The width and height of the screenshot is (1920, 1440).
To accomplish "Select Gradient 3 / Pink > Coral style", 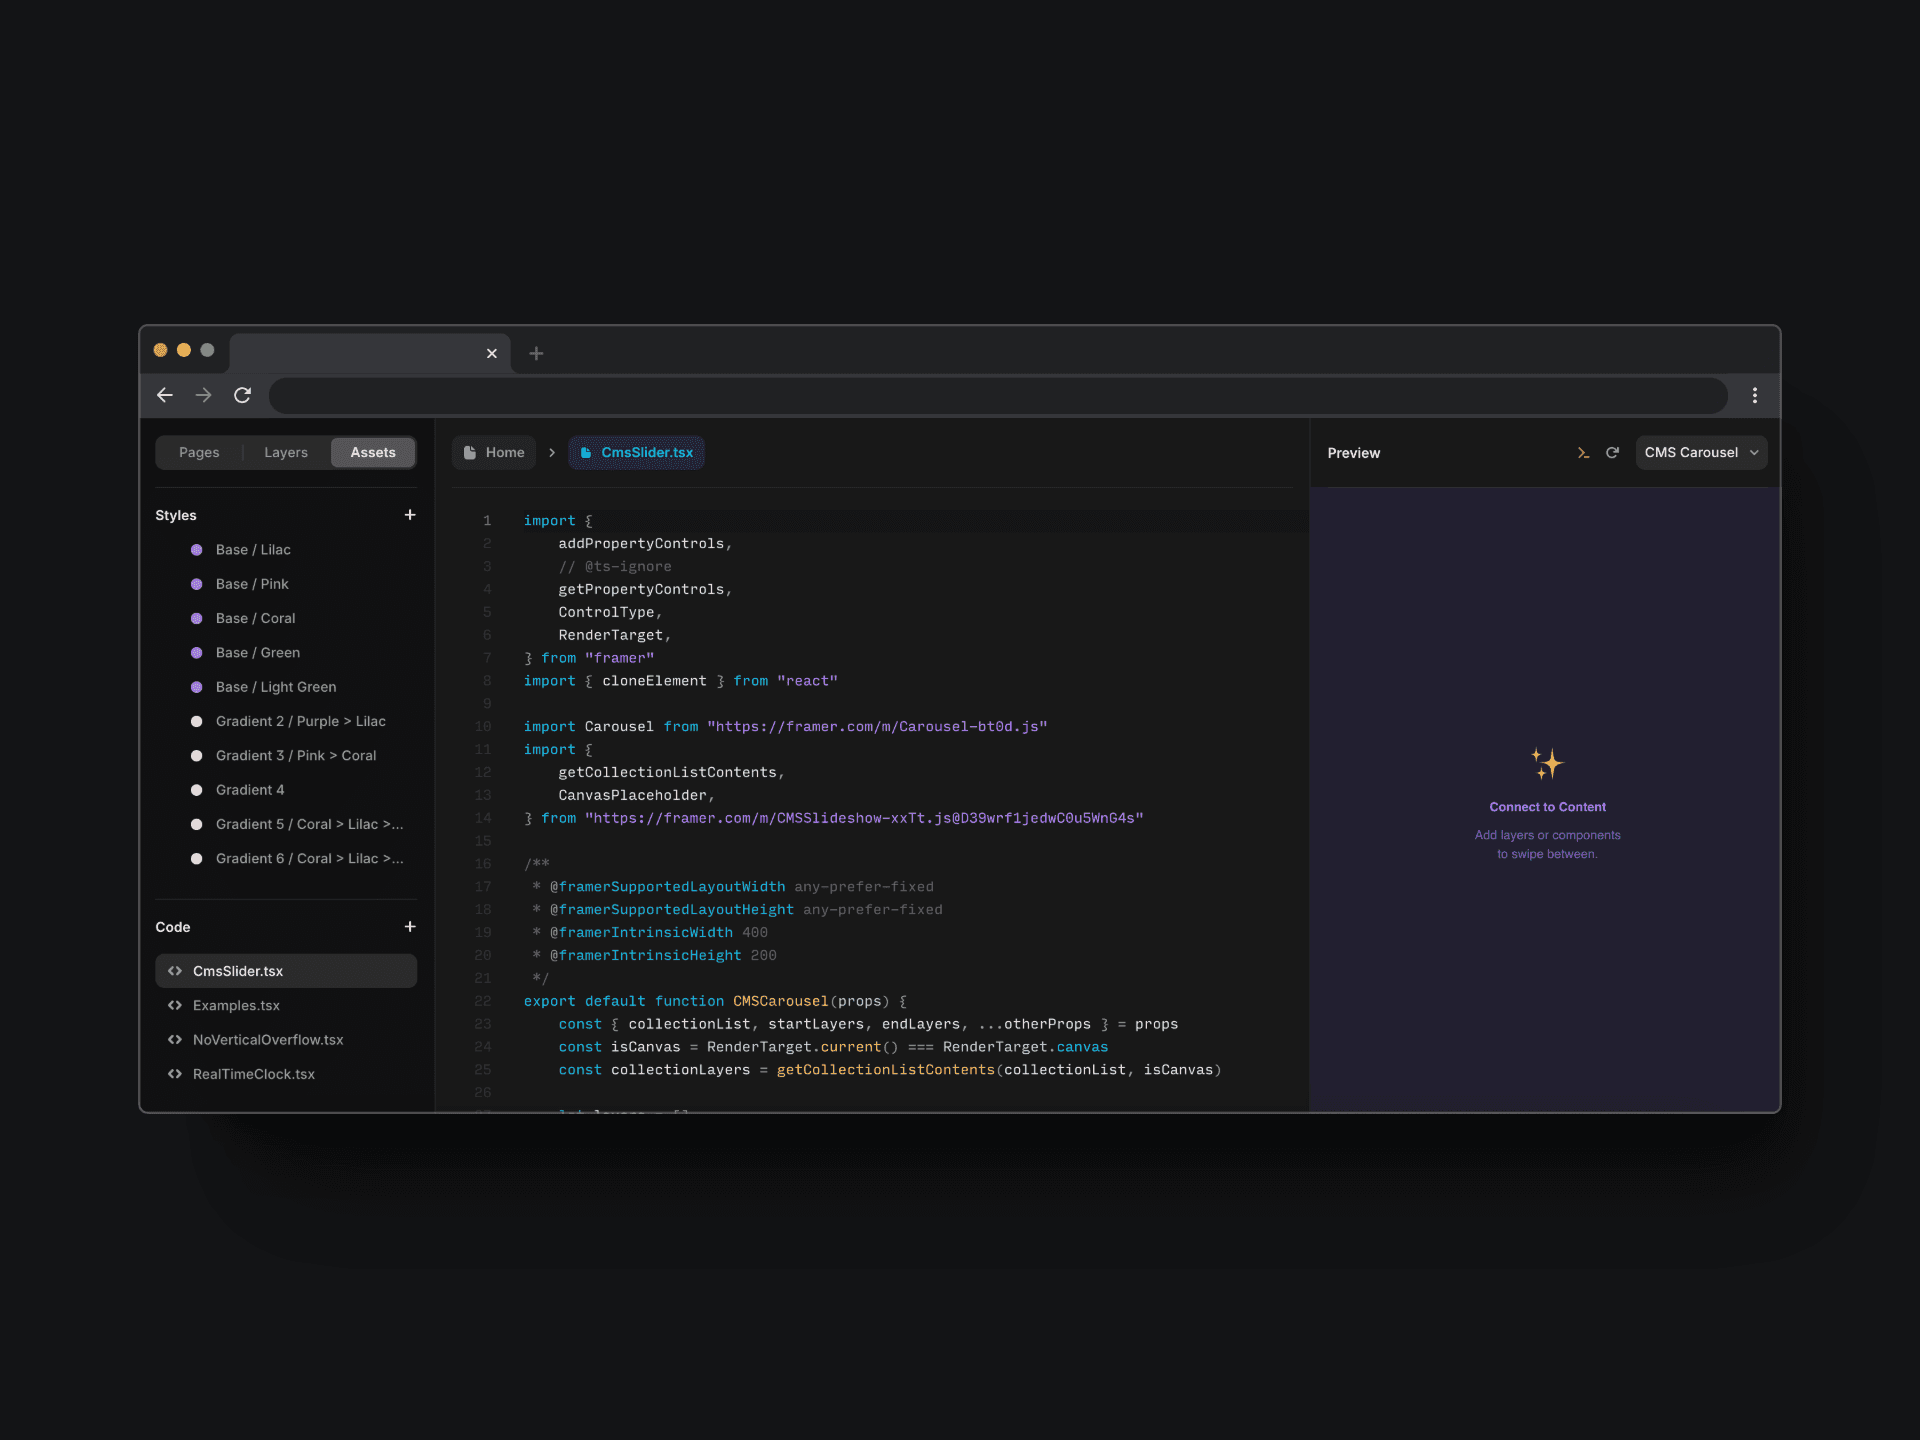I will (x=286, y=755).
